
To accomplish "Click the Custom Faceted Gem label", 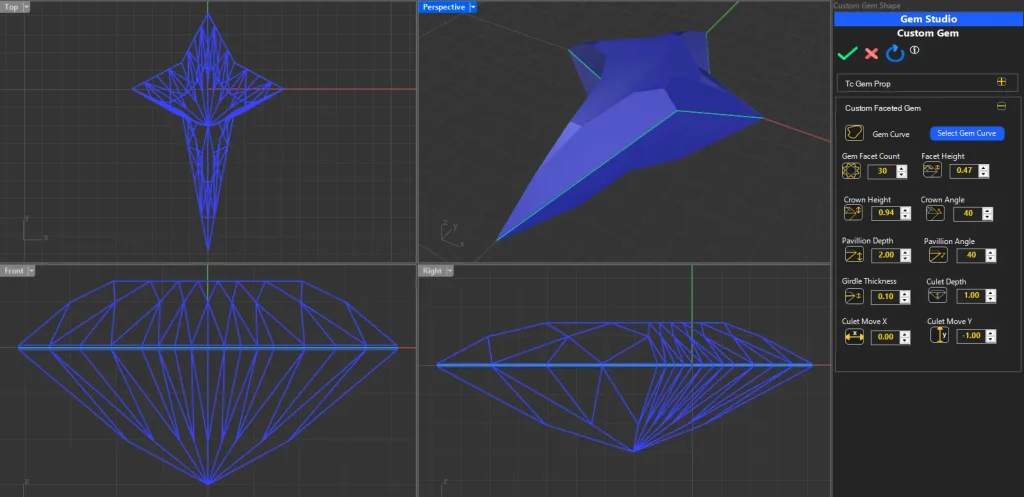I will point(883,108).
